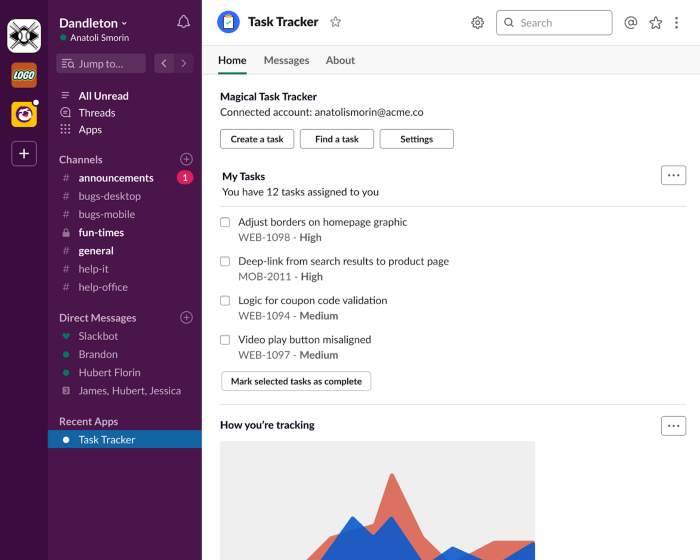Select Task Tracker under Recent Apps
The height and width of the screenshot is (560, 700).
[125, 439]
